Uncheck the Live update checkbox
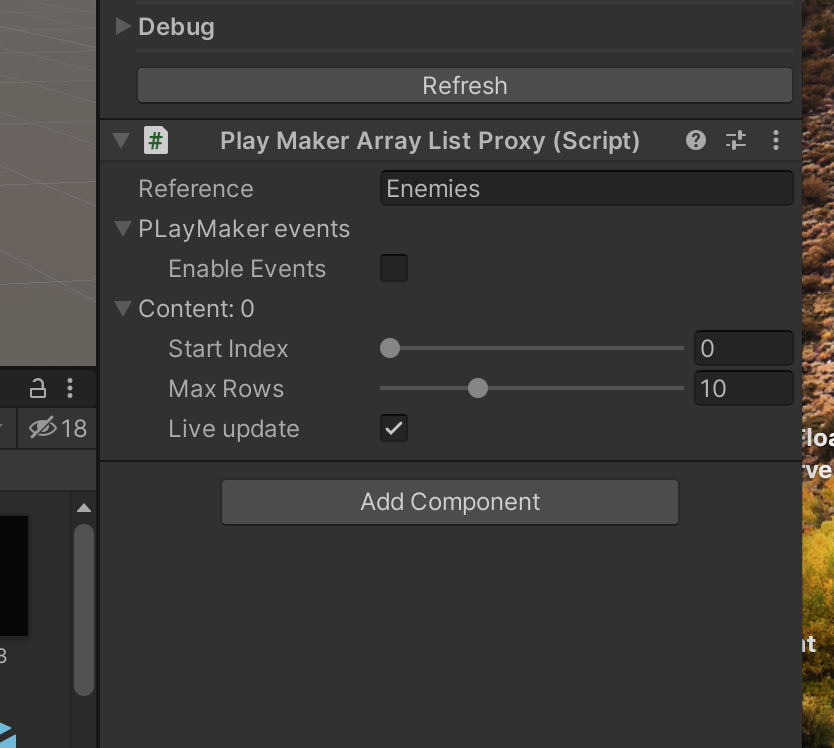The width and height of the screenshot is (834, 748). (394, 428)
